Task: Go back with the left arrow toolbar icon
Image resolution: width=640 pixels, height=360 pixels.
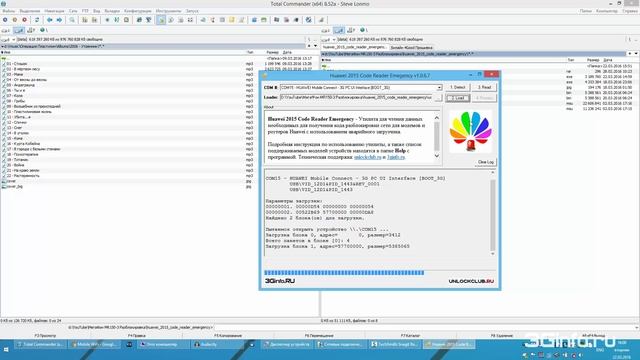Action: tap(49, 20)
